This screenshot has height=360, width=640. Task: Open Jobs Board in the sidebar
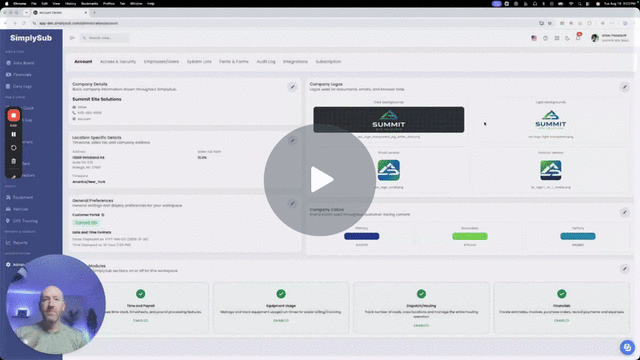click(x=20, y=63)
